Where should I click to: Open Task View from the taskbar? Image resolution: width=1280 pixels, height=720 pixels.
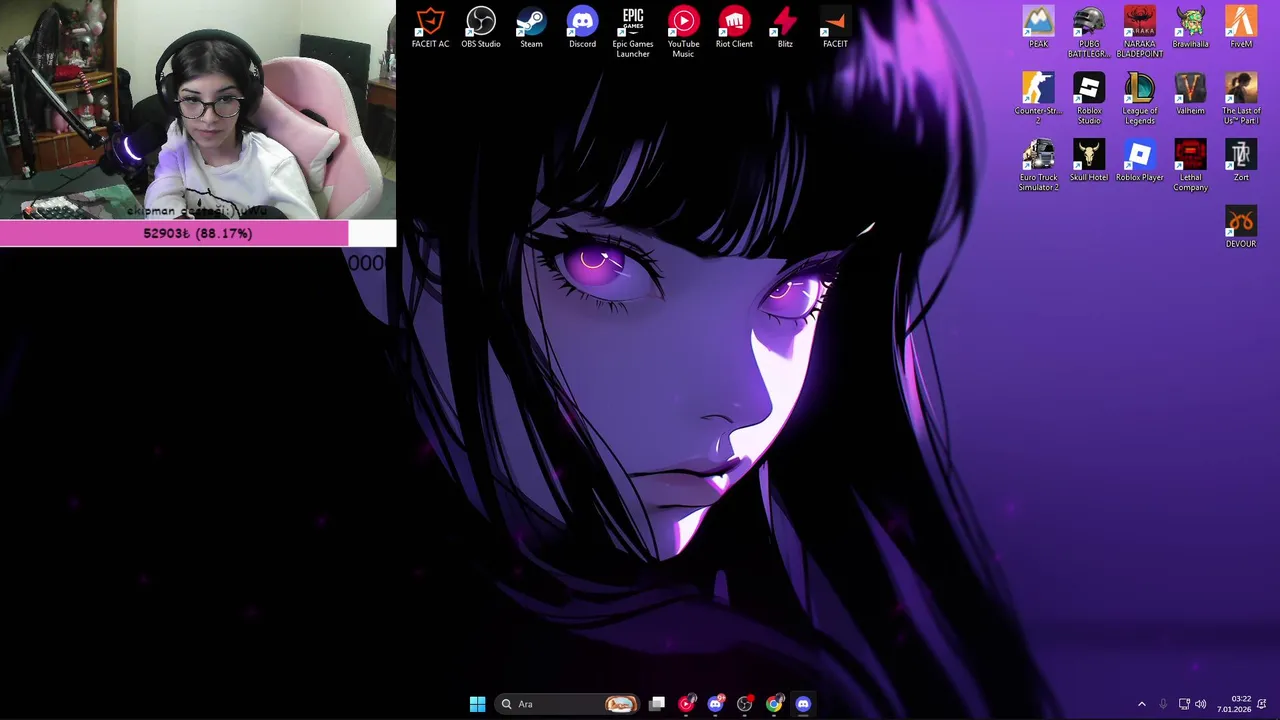[x=657, y=704]
